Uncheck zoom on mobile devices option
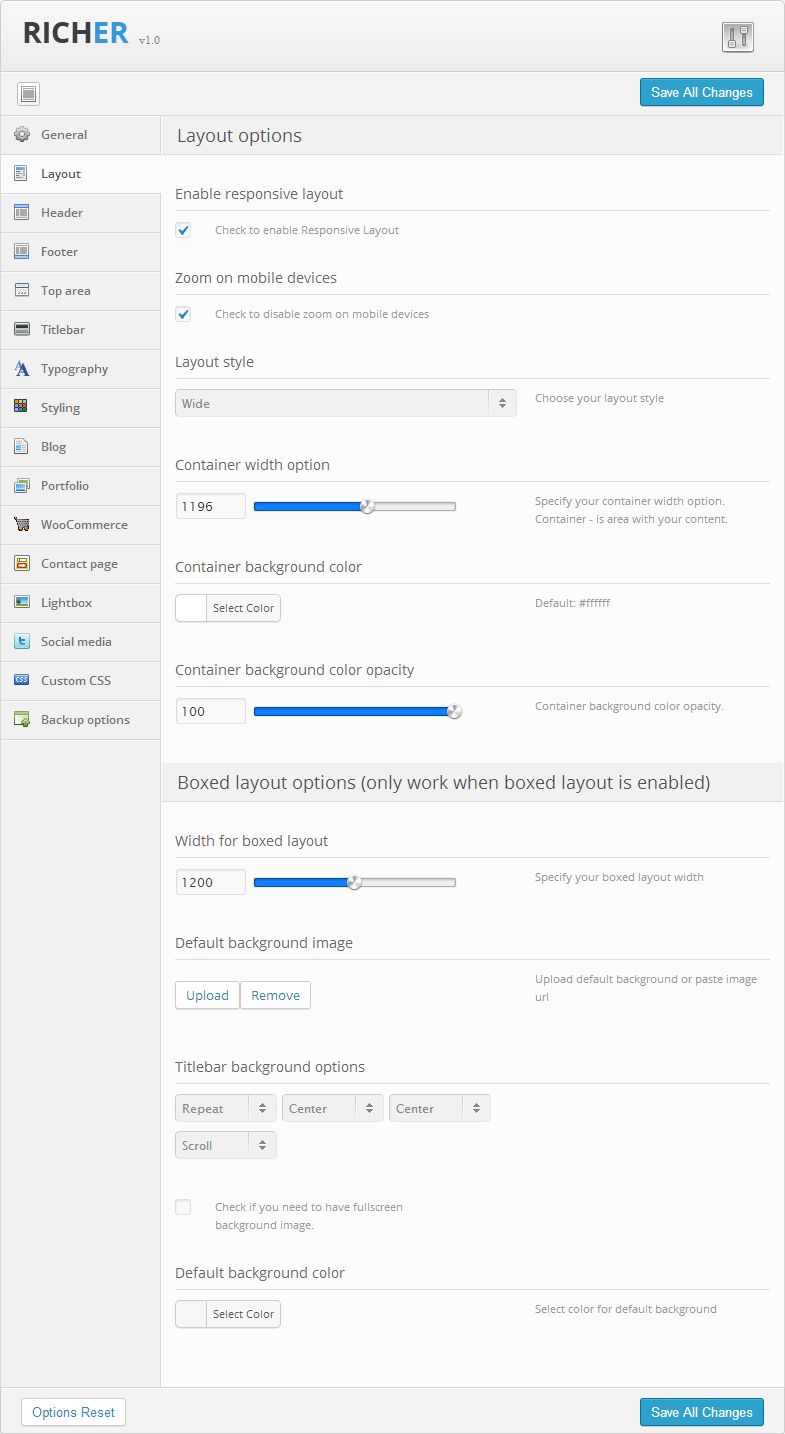 pos(183,314)
